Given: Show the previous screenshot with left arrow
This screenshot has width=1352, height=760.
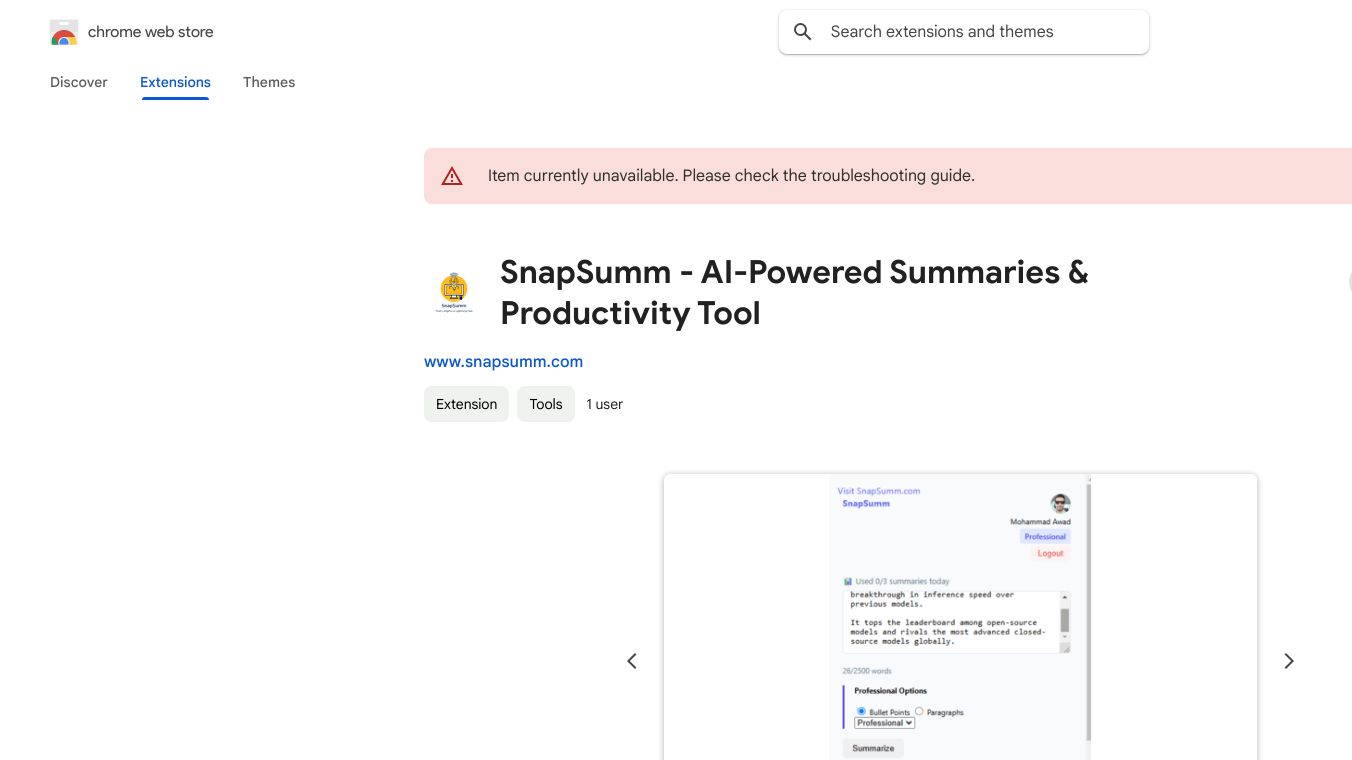Looking at the screenshot, I should tap(632, 661).
